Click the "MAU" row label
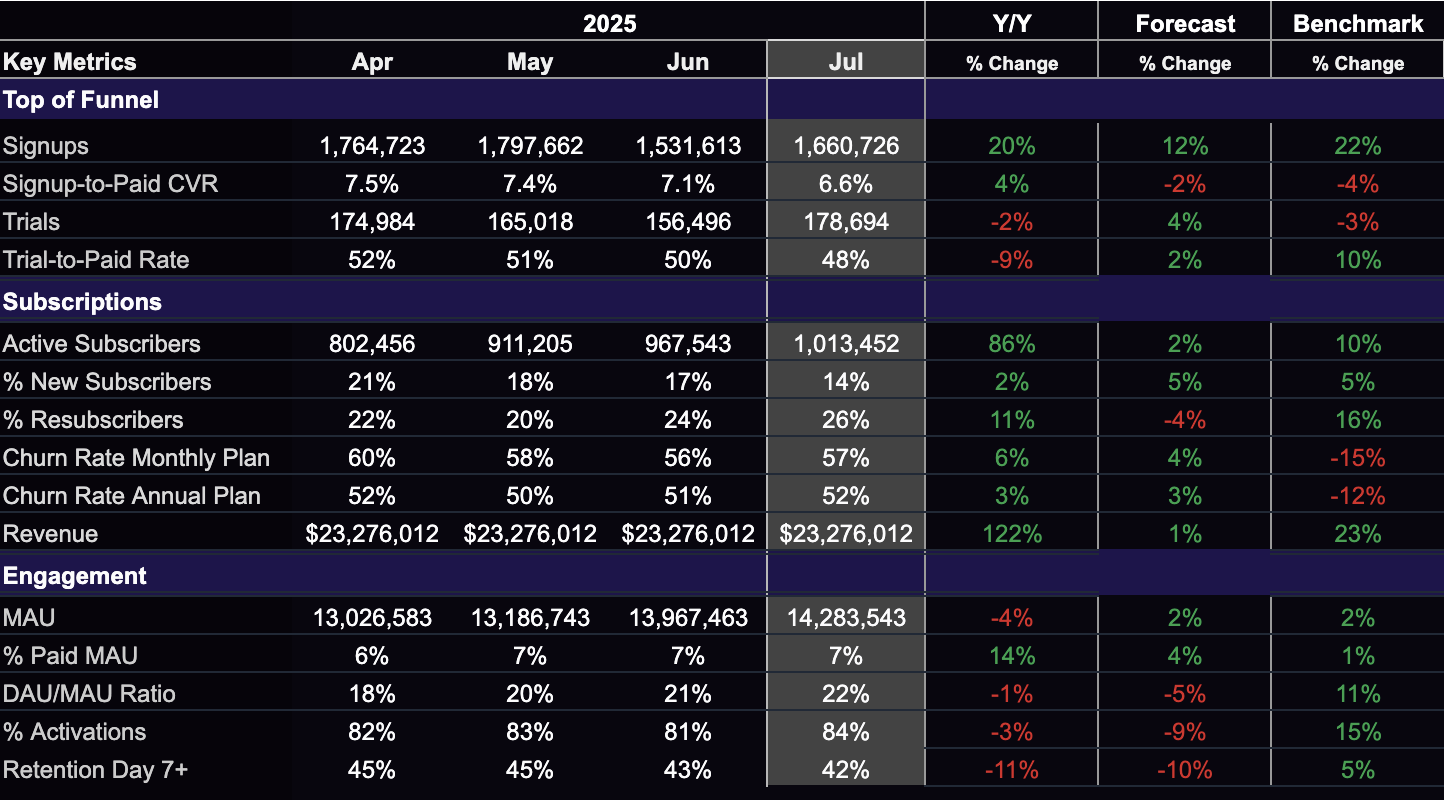This screenshot has width=1444, height=800. tap(30, 618)
